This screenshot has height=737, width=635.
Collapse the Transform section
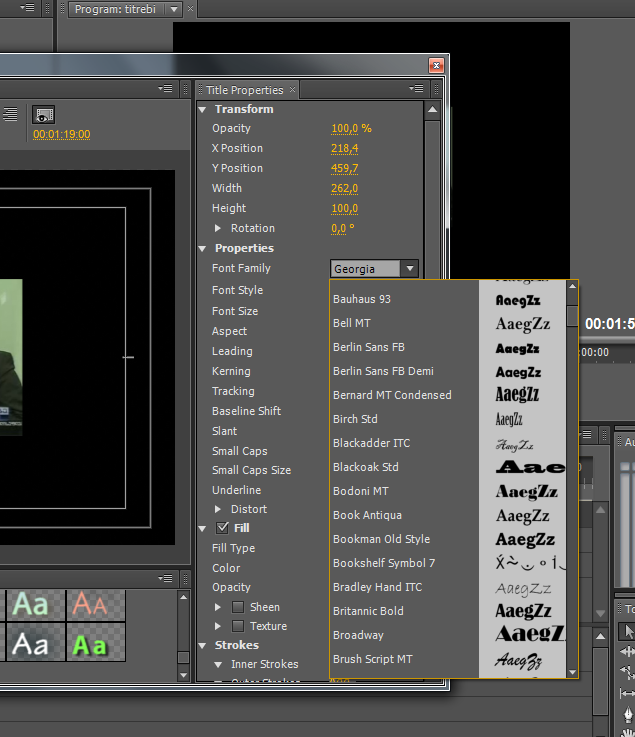pyautogui.click(x=203, y=110)
